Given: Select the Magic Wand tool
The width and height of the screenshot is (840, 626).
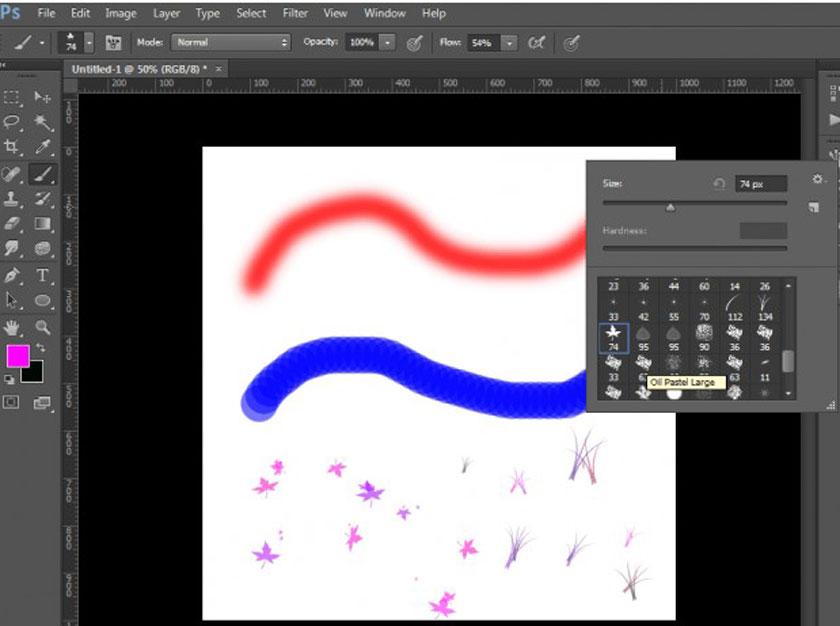Looking at the screenshot, I should tap(43, 122).
